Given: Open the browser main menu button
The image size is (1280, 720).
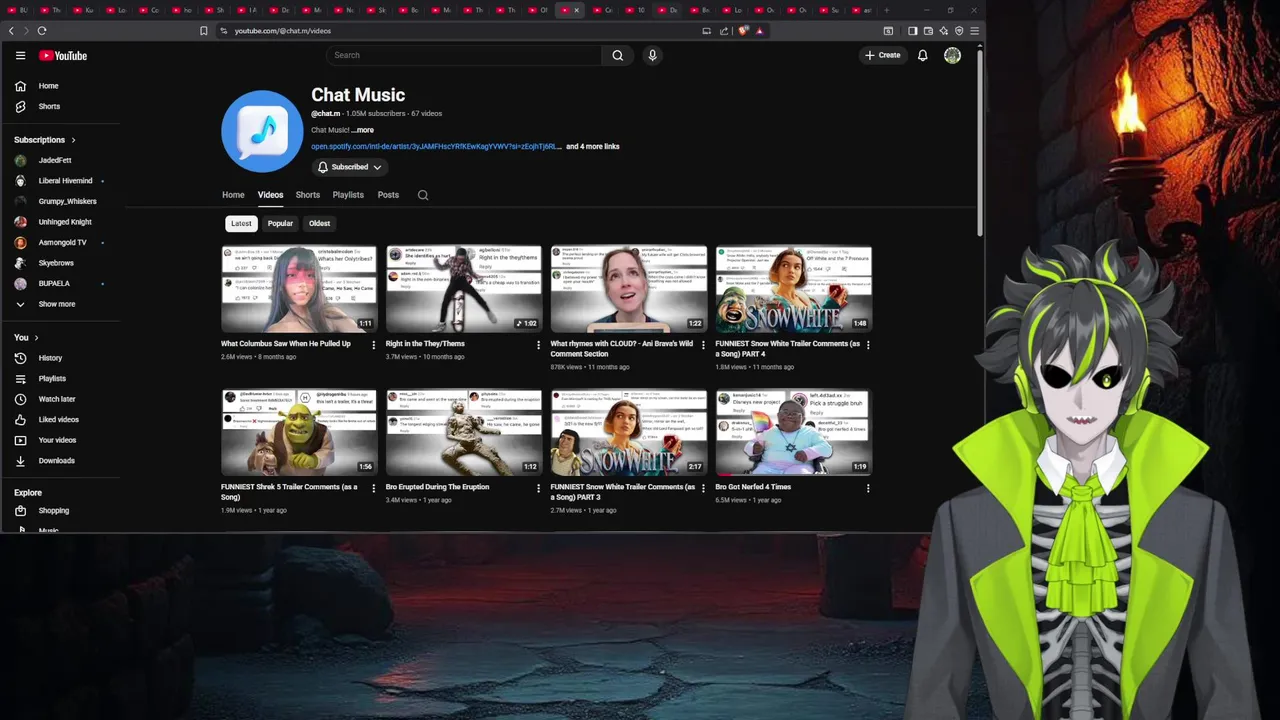Looking at the screenshot, I should point(974,31).
